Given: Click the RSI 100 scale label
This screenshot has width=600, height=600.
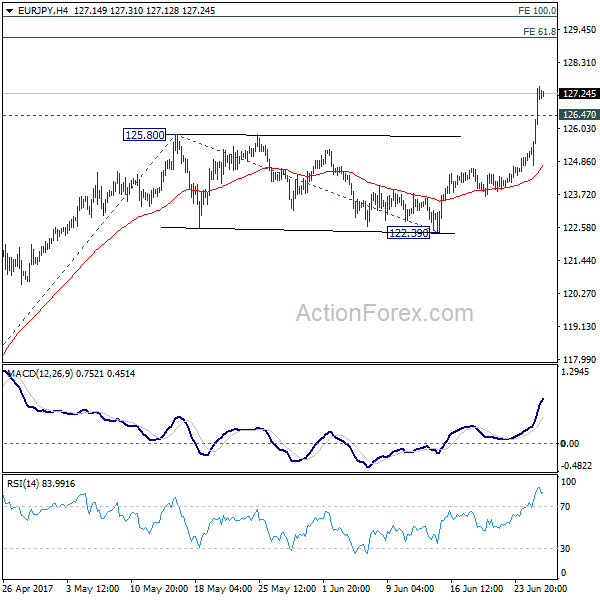Looking at the screenshot, I should pos(568,482).
